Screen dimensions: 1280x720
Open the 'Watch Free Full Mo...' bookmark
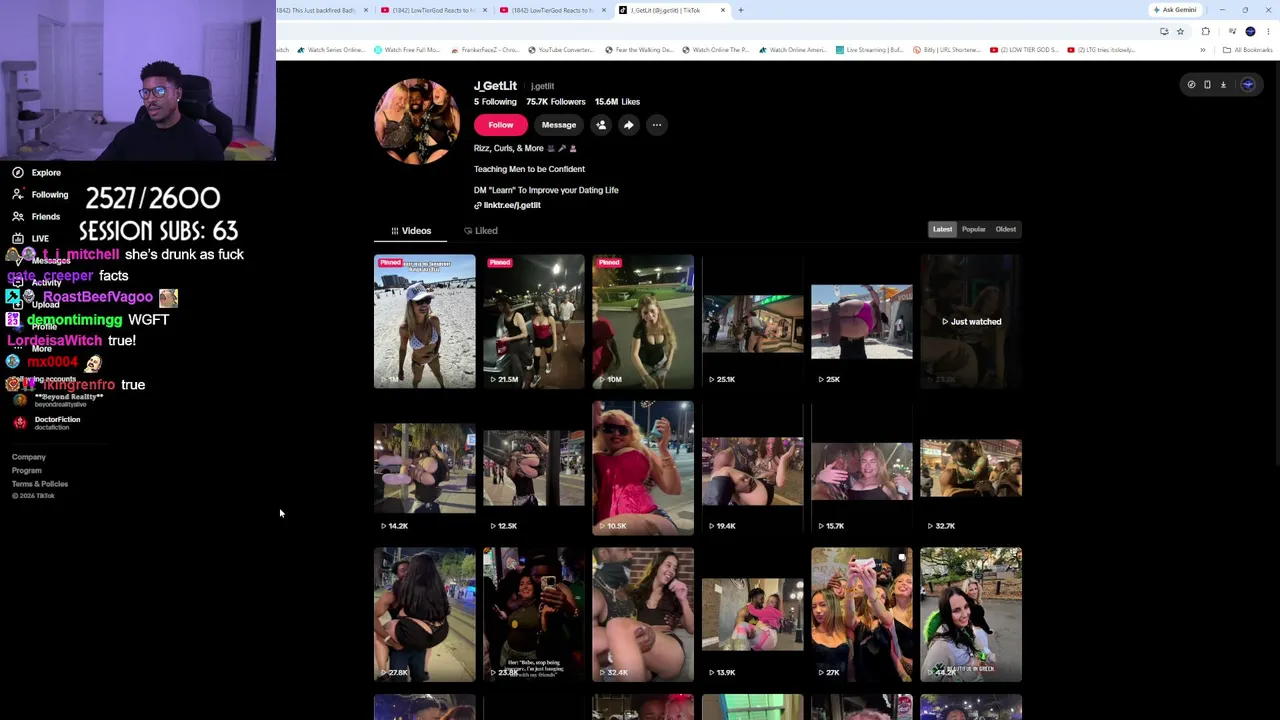pos(406,50)
